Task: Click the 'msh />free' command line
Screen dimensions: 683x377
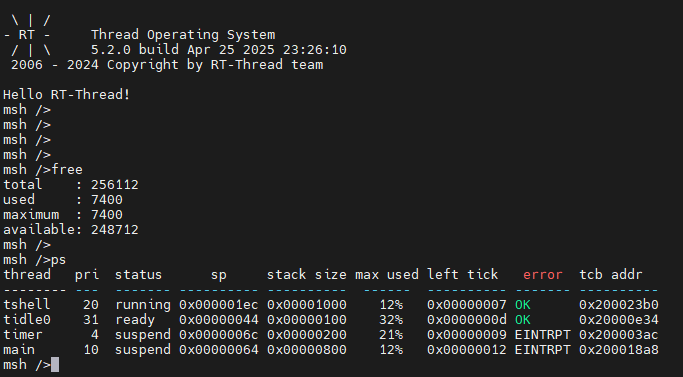Action: point(43,170)
